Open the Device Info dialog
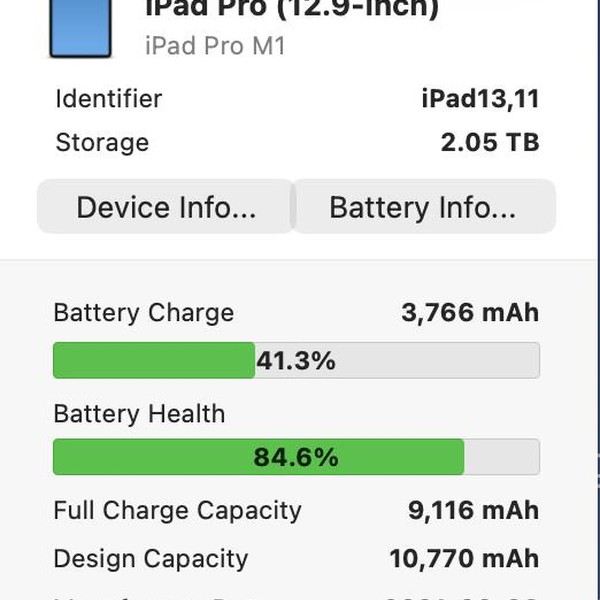Screen dimensions: 600x600 pos(166,207)
